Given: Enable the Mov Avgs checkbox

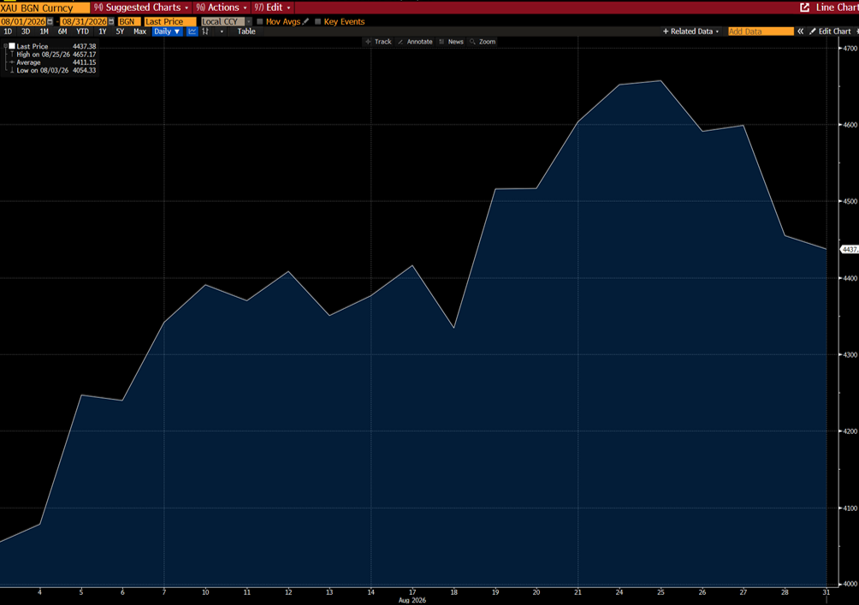Looking at the screenshot, I should [x=260, y=21].
